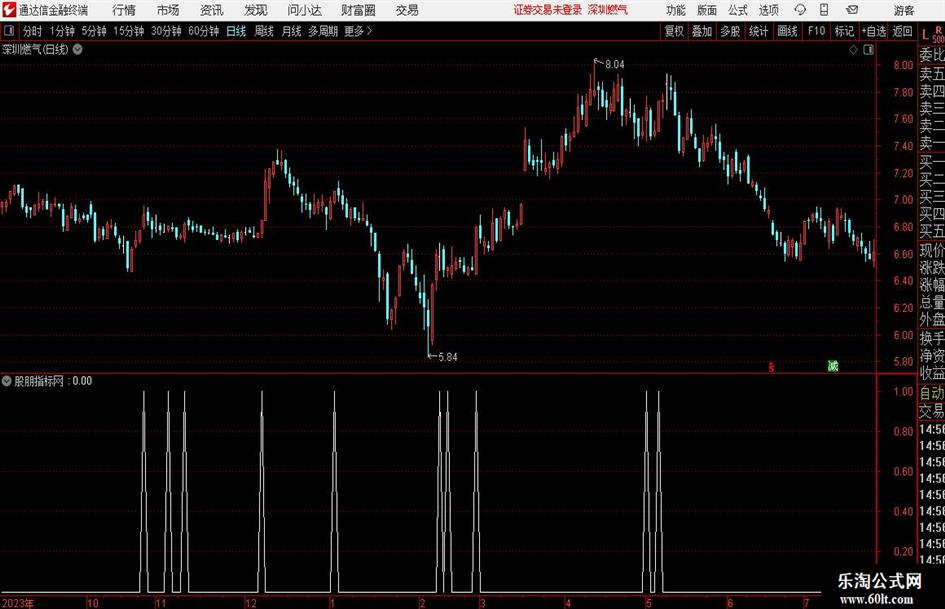The image size is (945, 609).
Task: Click the 游客 guest account label
Action: coord(904,10)
